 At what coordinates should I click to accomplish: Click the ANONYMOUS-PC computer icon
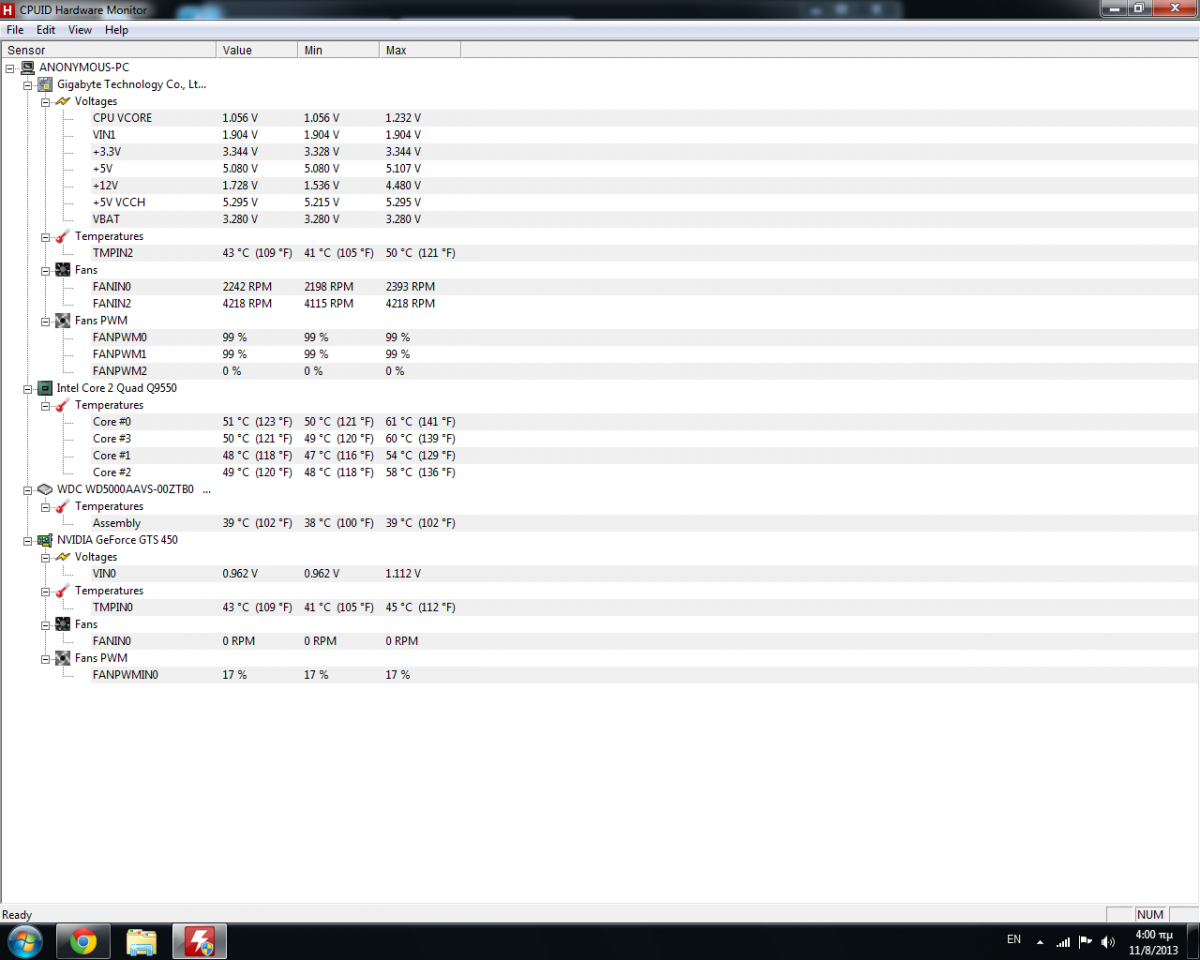[27, 68]
